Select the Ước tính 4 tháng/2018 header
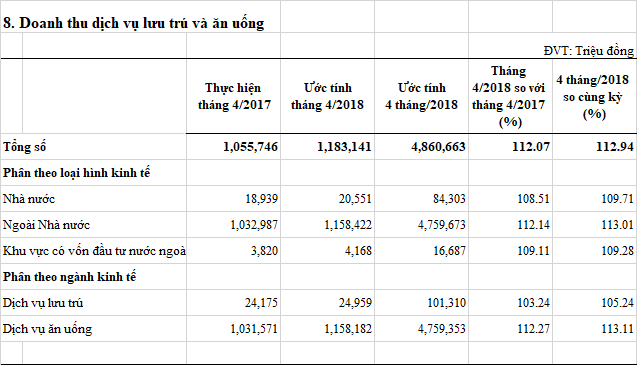637x365 pixels. pyautogui.click(x=421, y=96)
